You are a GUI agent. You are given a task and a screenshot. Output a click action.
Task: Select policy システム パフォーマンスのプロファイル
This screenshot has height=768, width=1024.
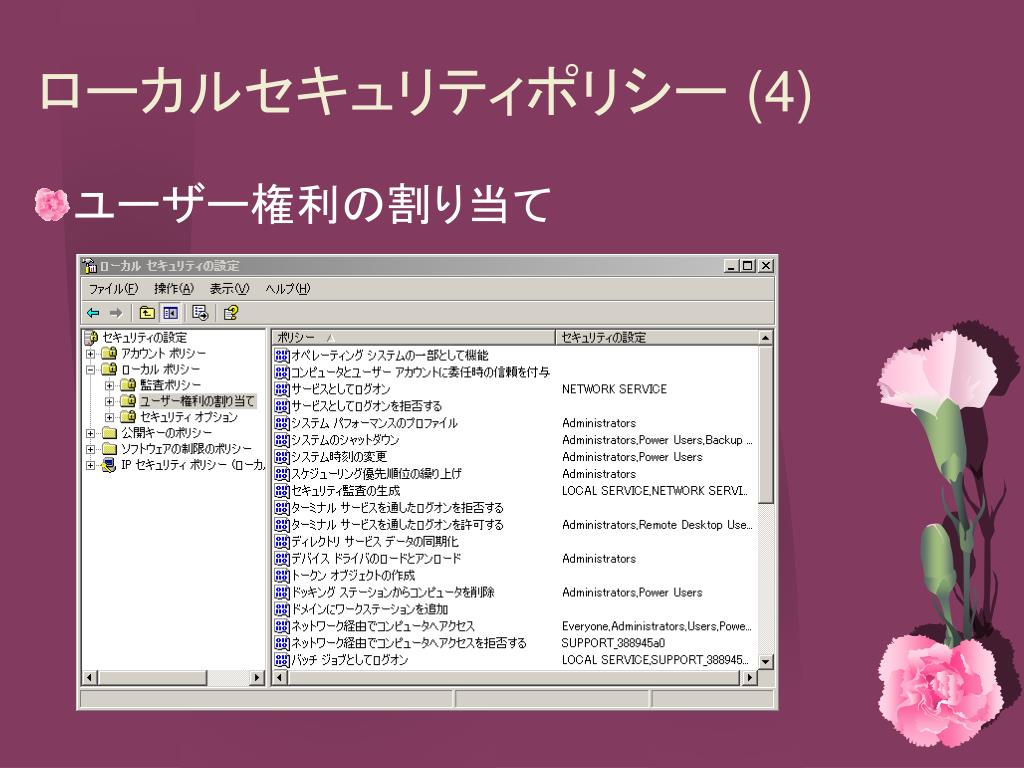tap(374, 423)
